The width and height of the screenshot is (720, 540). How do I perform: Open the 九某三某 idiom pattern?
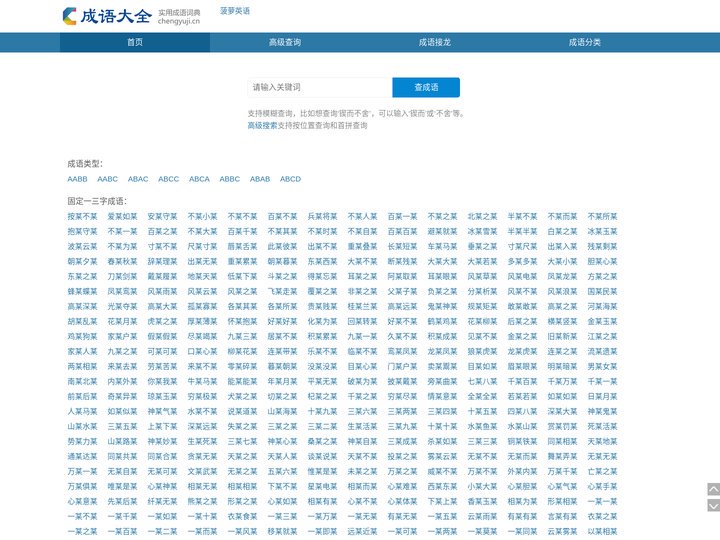tap(242, 337)
